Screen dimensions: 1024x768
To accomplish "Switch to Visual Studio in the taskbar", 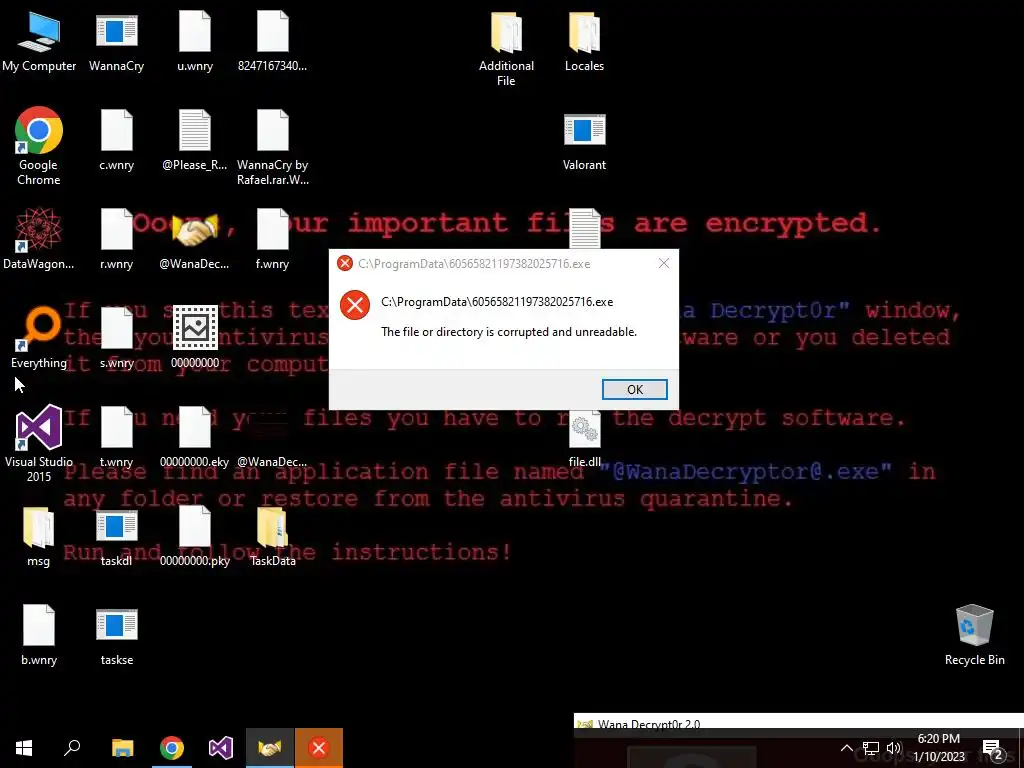I will pos(221,748).
